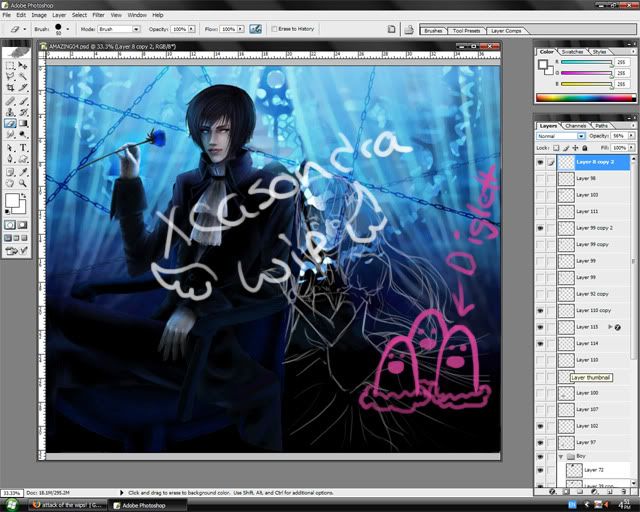Open the eraser Opacity slider arrow
Screen dimensions: 640x512
191,29
